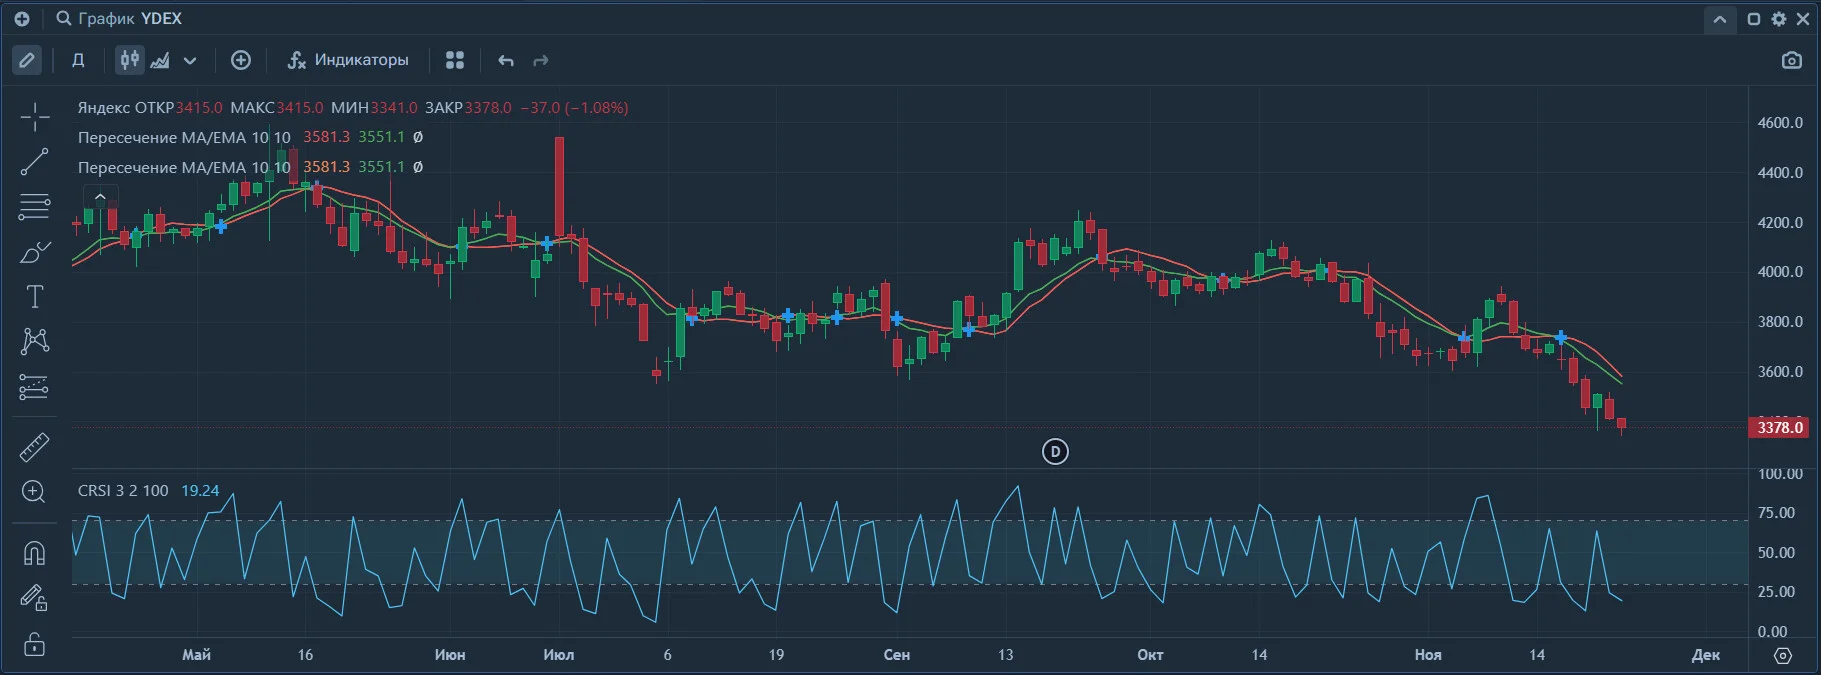
Task: Open the Индикаторы menu
Action: 348,60
